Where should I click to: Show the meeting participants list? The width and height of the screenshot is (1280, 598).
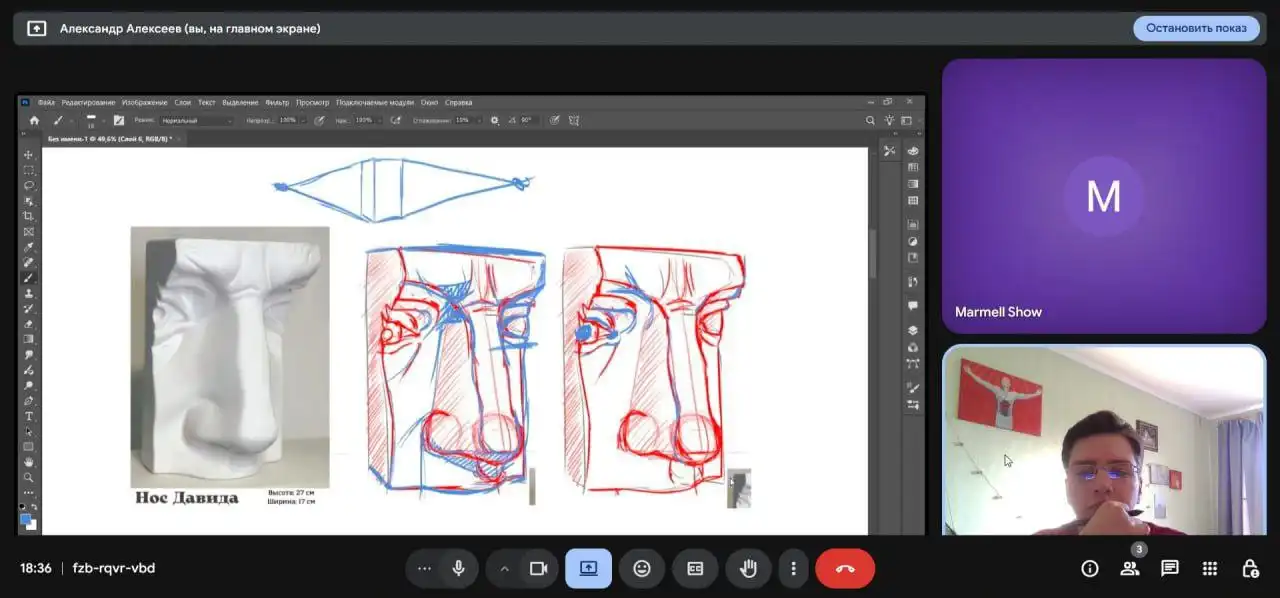click(1129, 568)
